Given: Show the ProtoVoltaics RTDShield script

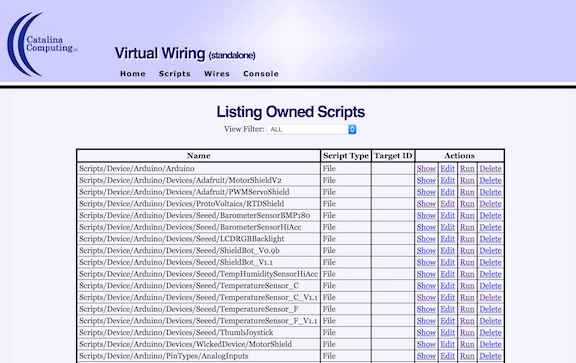Looking at the screenshot, I should point(426,204).
